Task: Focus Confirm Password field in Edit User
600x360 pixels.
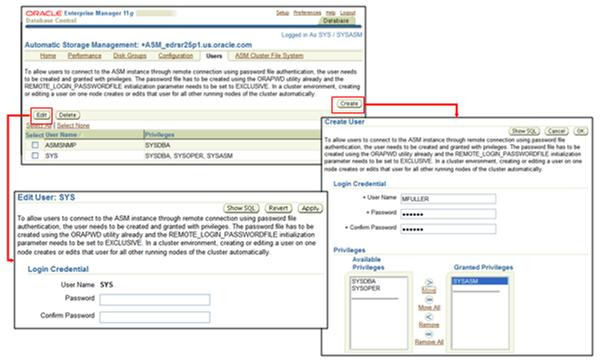Action: tap(155, 317)
